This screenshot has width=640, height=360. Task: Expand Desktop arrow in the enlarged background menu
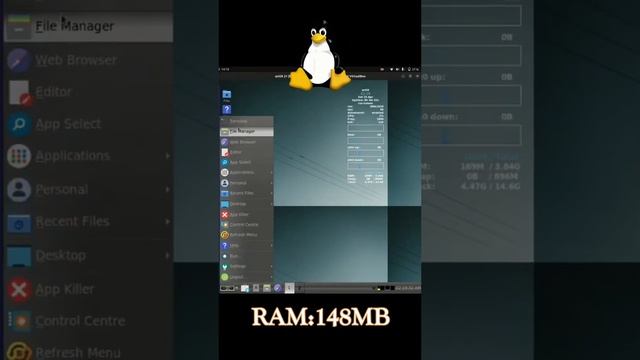pyautogui.click(x=168, y=256)
